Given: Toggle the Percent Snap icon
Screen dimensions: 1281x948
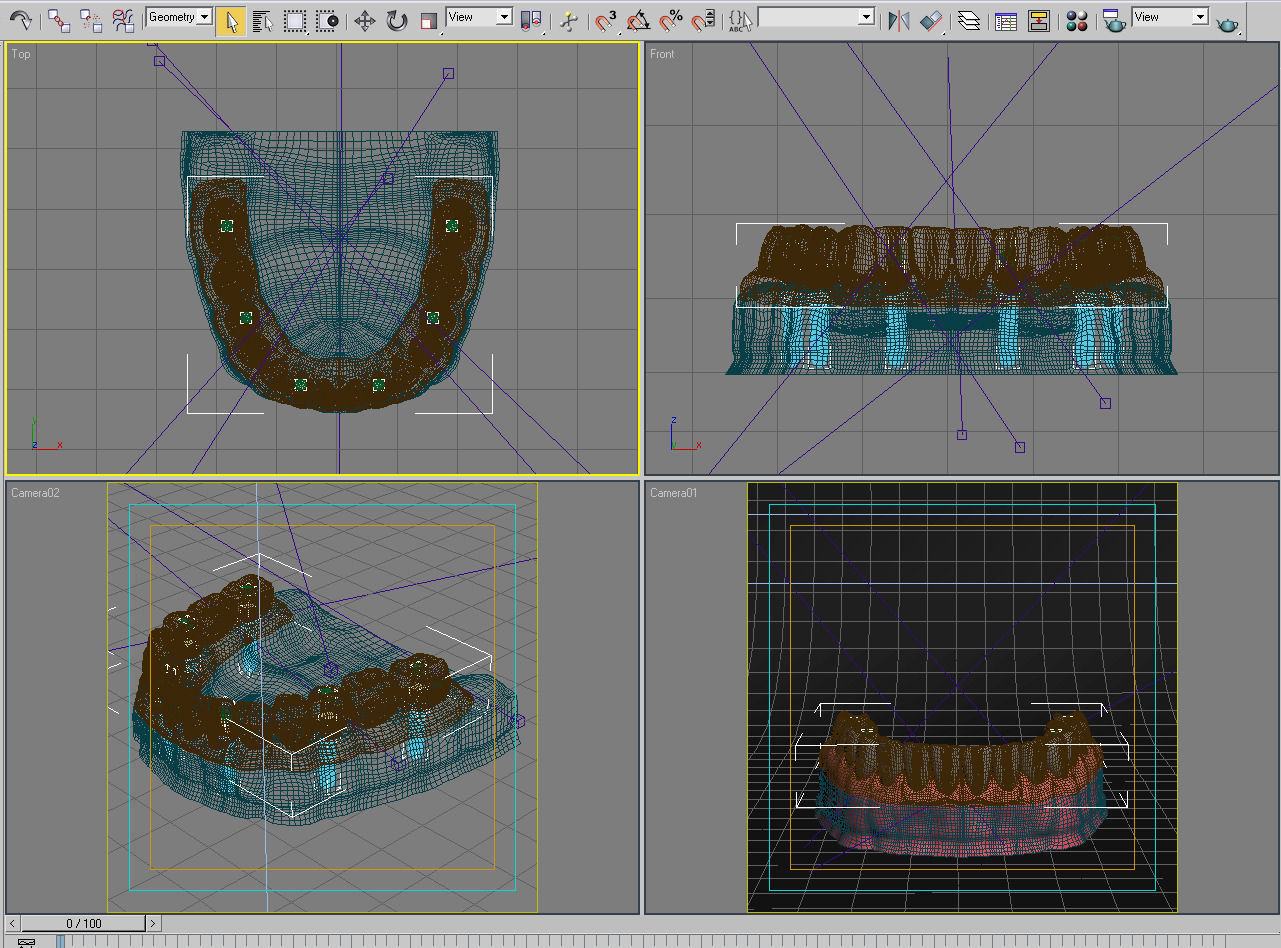Looking at the screenshot, I should 671,20.
